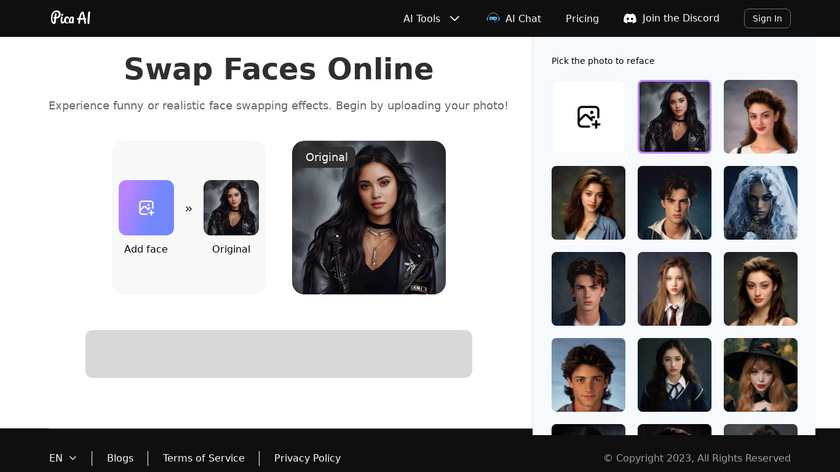Click the Pica AI logo
840x472 pixels.
70,18
